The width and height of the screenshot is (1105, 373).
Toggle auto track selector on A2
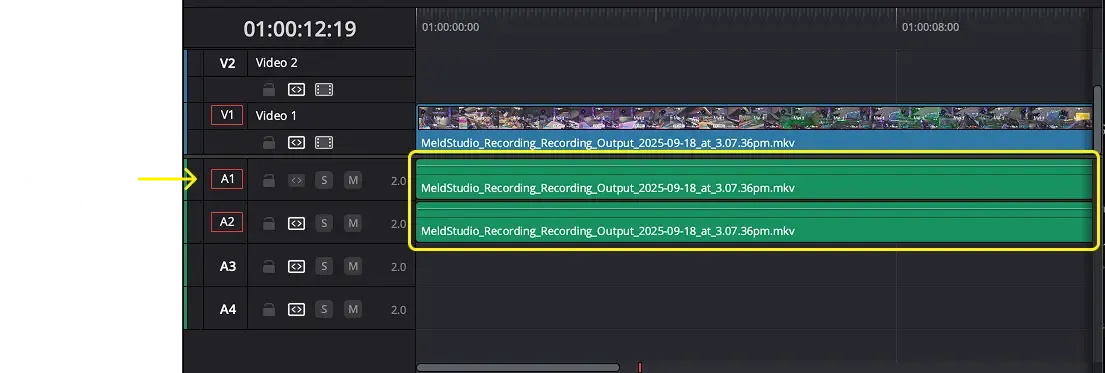(297, 224)
